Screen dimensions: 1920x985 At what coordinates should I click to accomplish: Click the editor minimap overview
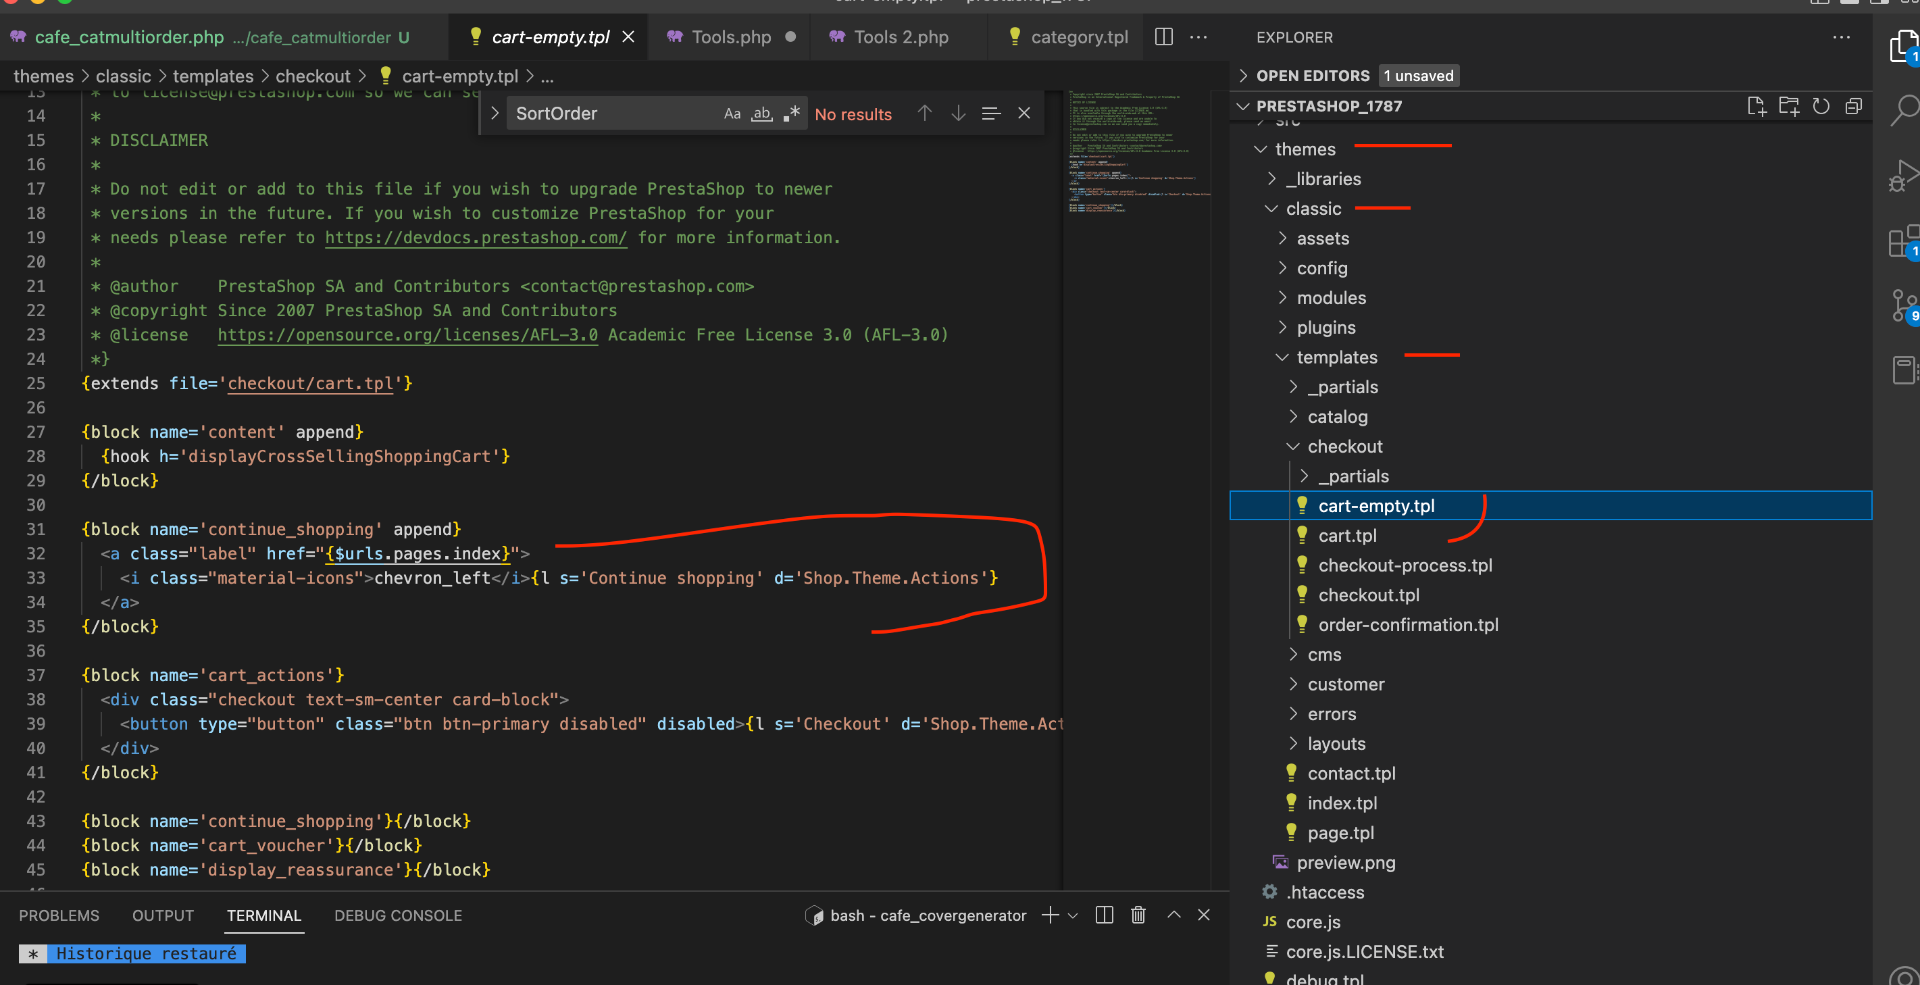tap(1138, 152)
